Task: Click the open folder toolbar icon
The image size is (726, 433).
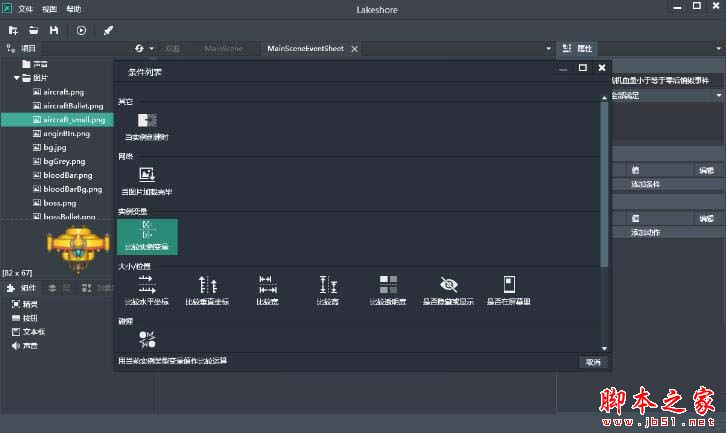Action: click(33, 31)
